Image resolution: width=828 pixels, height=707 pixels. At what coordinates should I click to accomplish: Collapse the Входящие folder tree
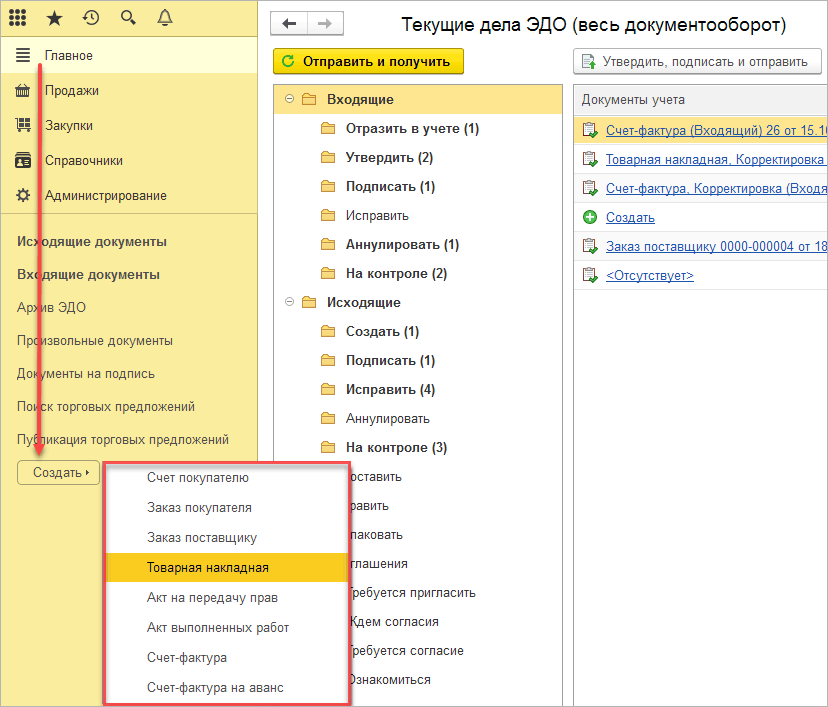(x=290, y=99)
